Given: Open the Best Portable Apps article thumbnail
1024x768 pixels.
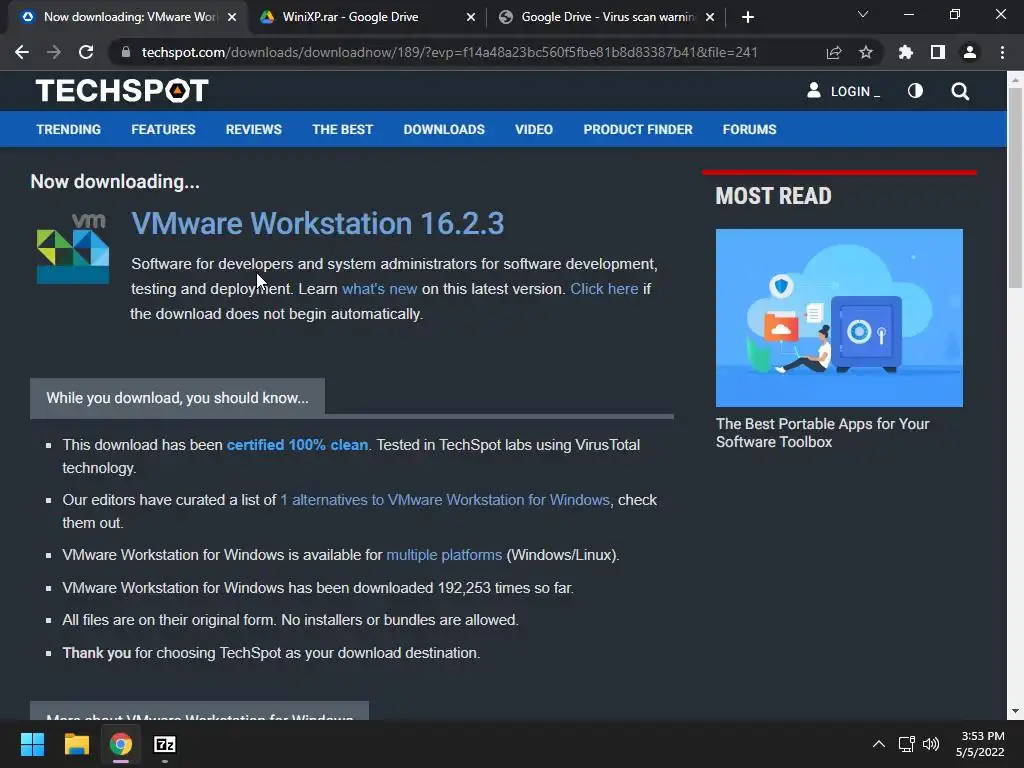Looking at the screenshot, I should (839, 317).
